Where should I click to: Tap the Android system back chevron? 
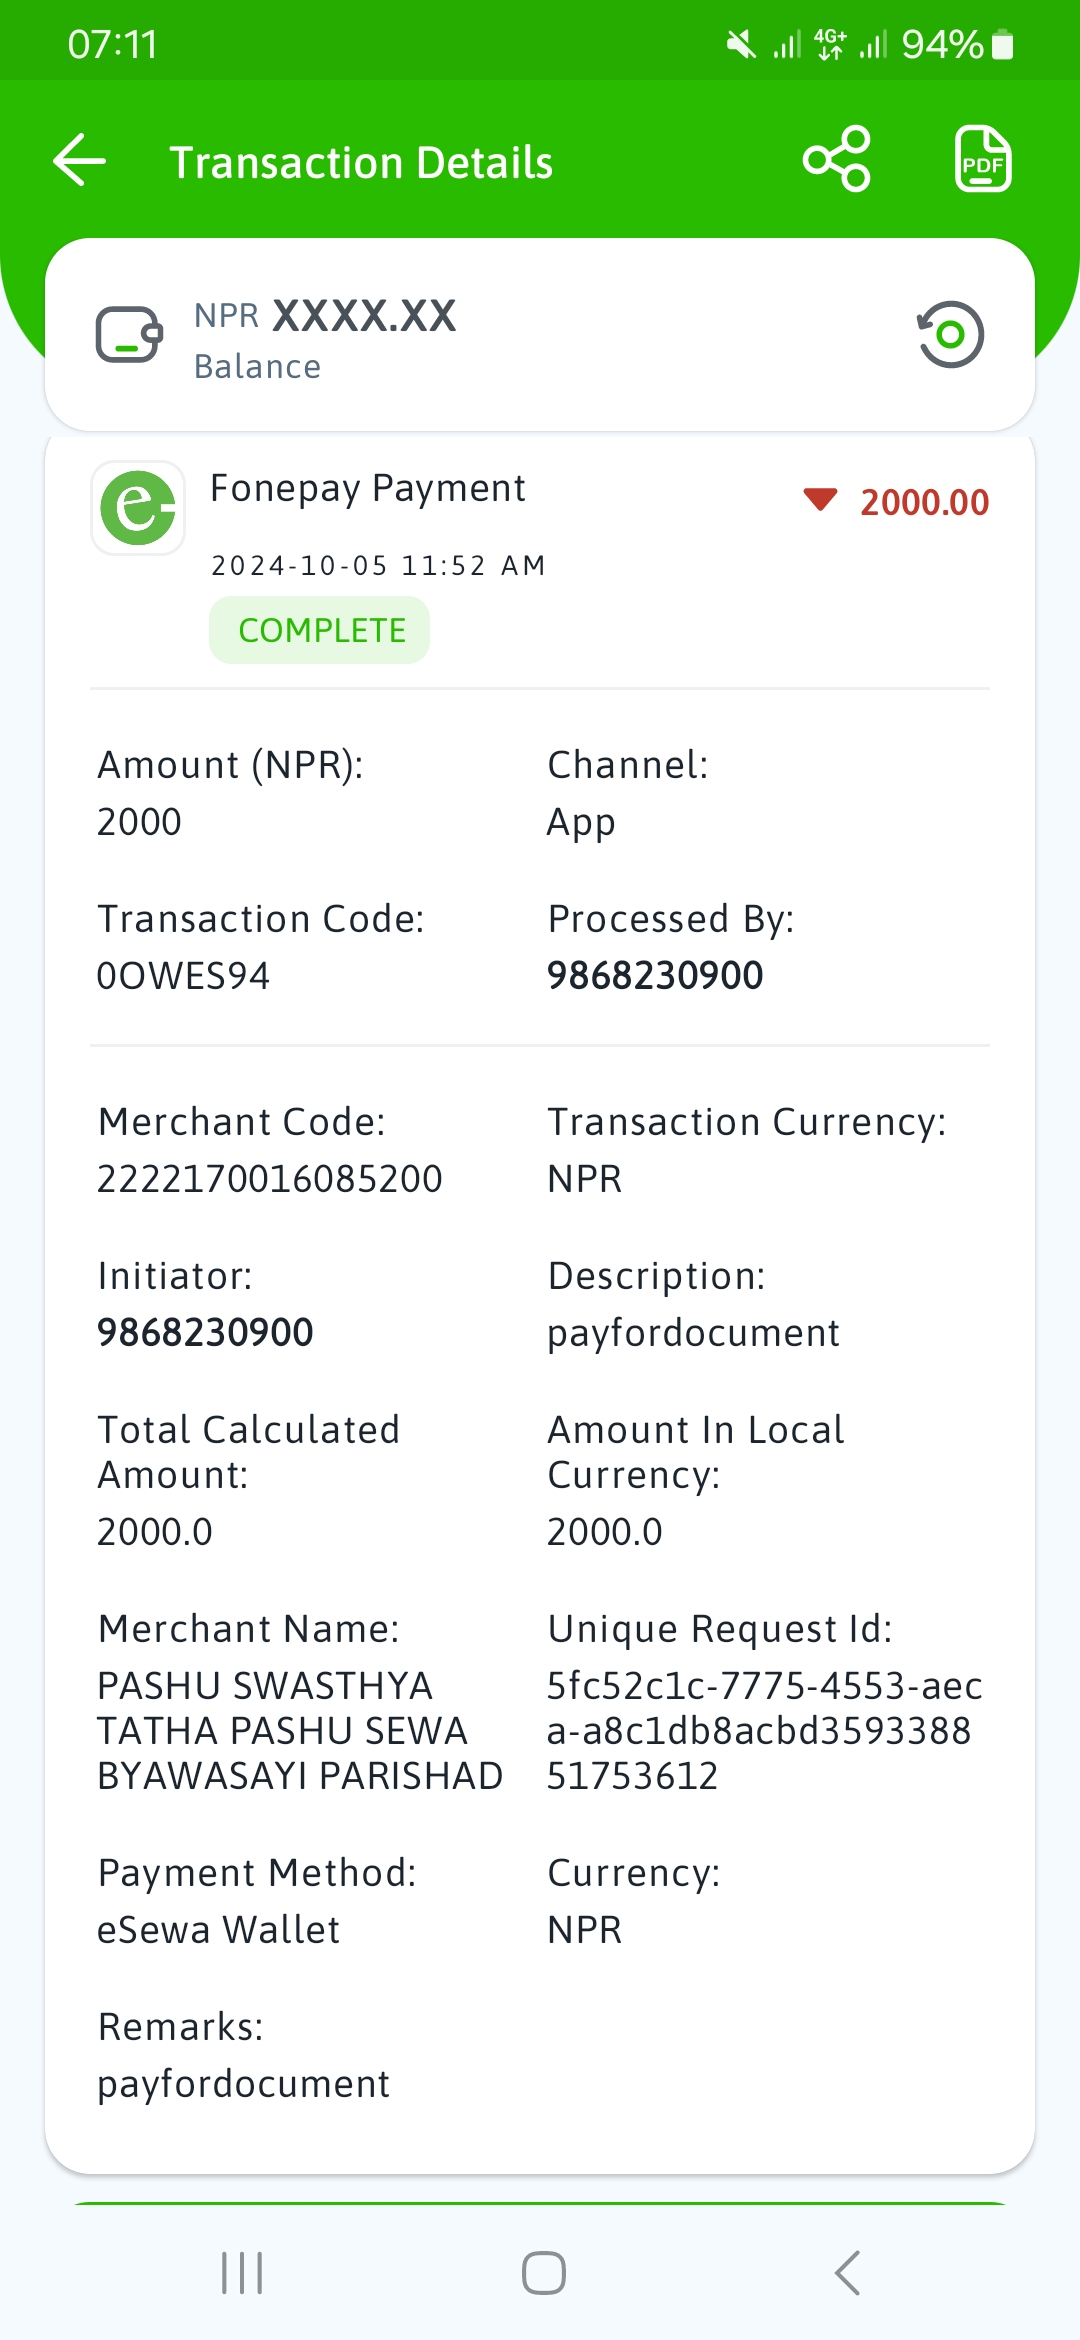pyautogui.click(x=847, y=2273)
